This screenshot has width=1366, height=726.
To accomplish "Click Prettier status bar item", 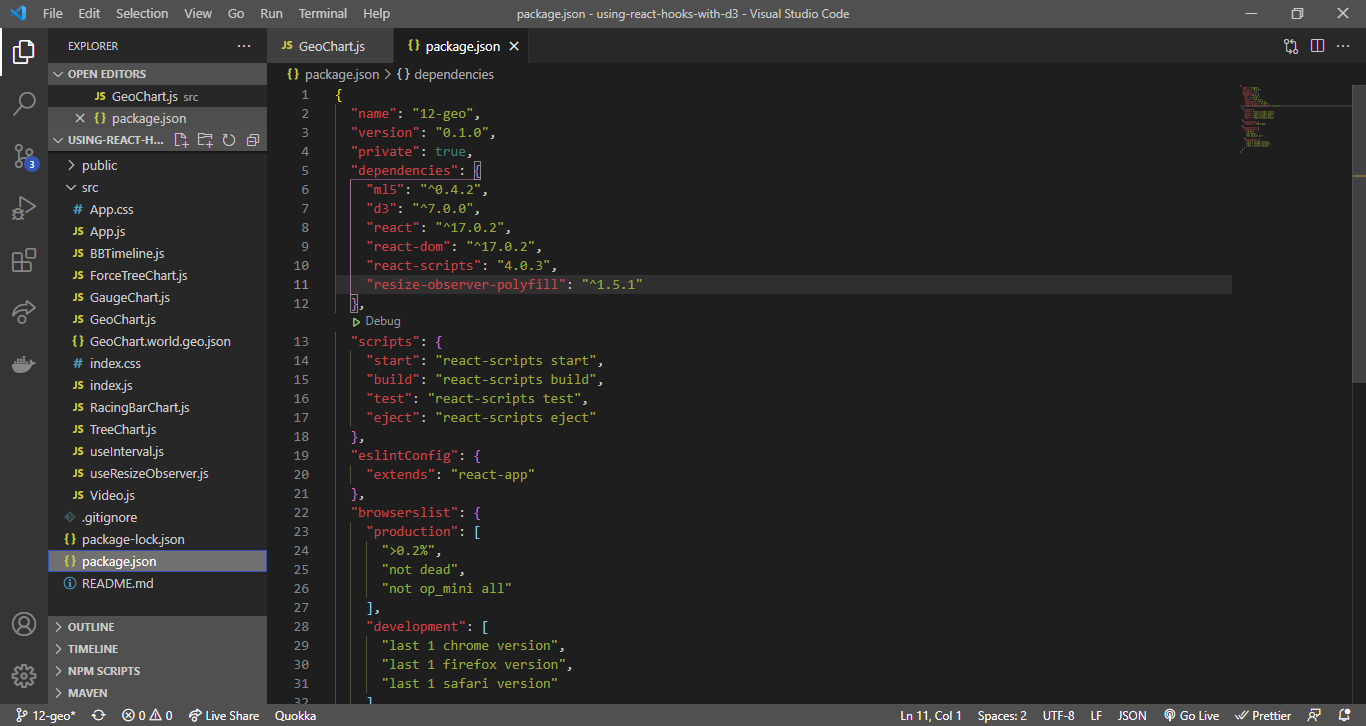I will (x=1263, y=715).
